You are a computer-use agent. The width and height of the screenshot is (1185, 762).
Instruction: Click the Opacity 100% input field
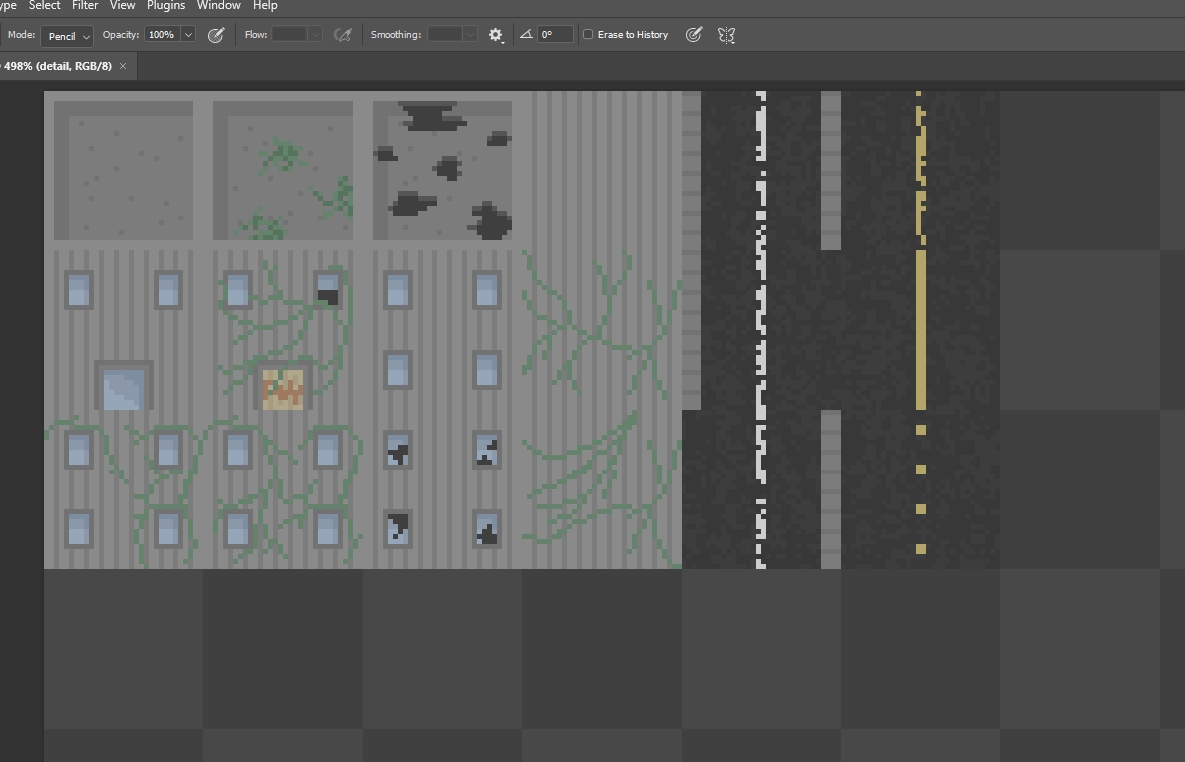coord(161,35)
